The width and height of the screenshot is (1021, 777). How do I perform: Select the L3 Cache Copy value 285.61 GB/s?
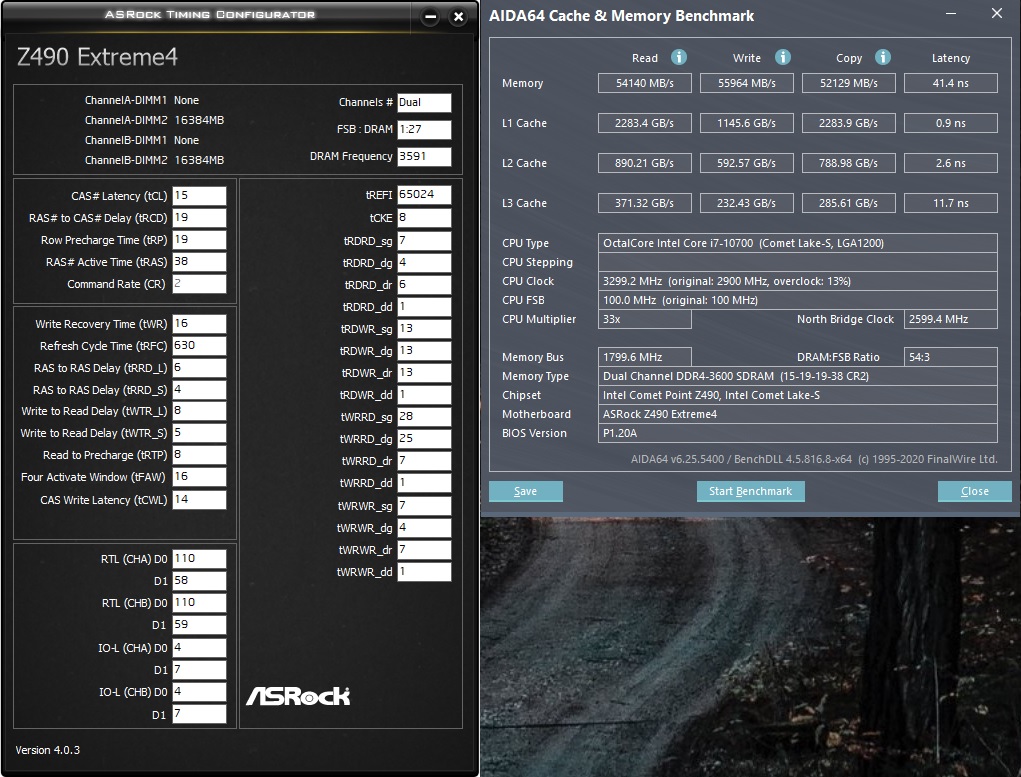(848, 203)
